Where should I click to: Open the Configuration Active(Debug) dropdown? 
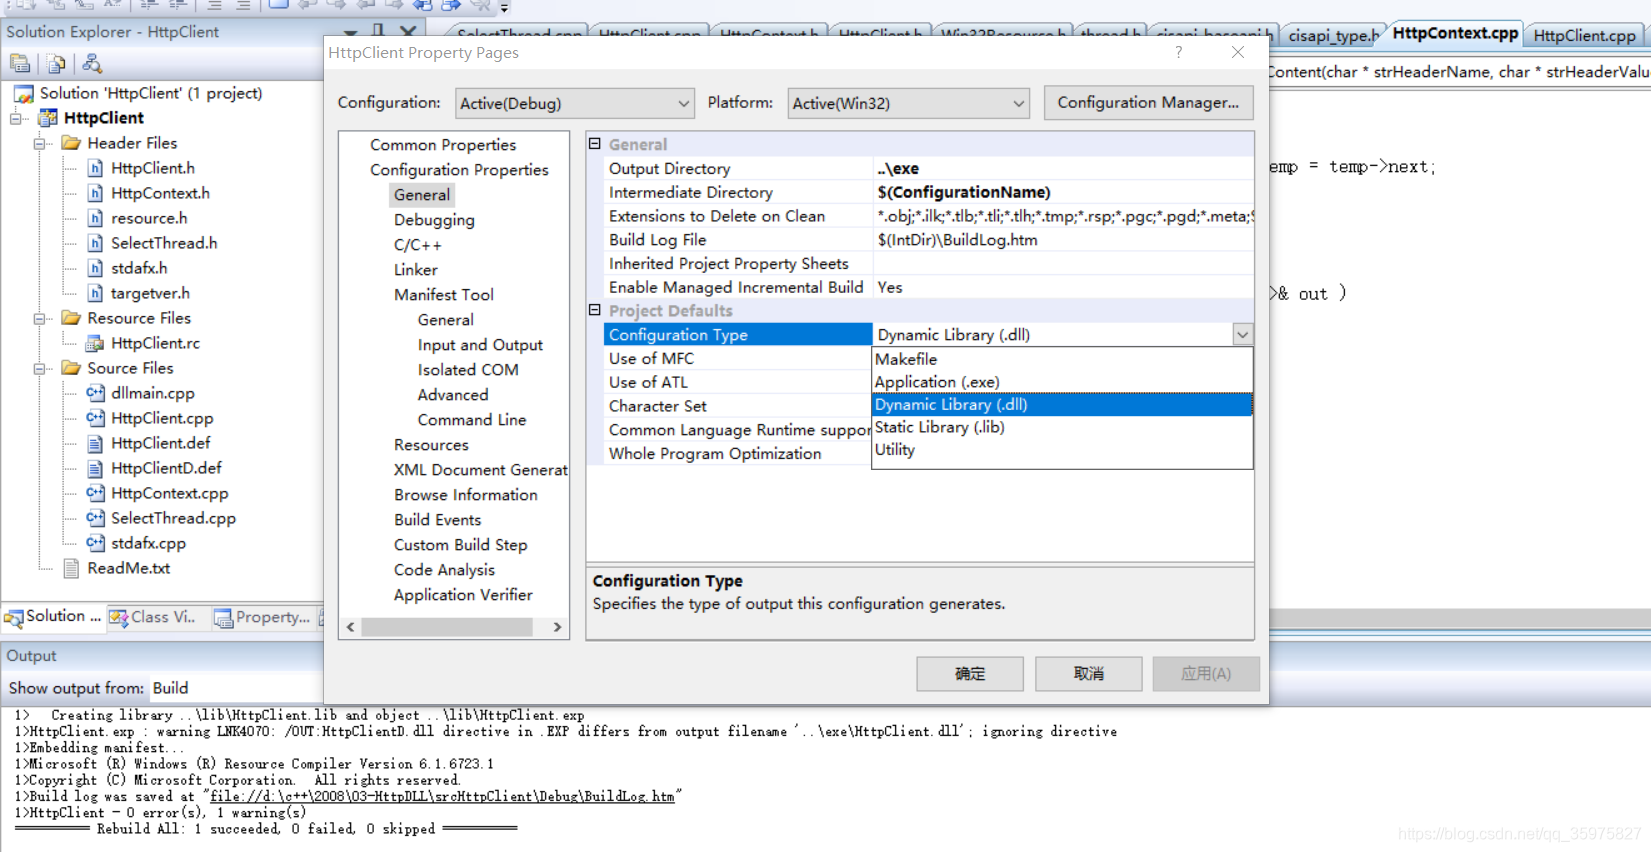pos(575,103)
